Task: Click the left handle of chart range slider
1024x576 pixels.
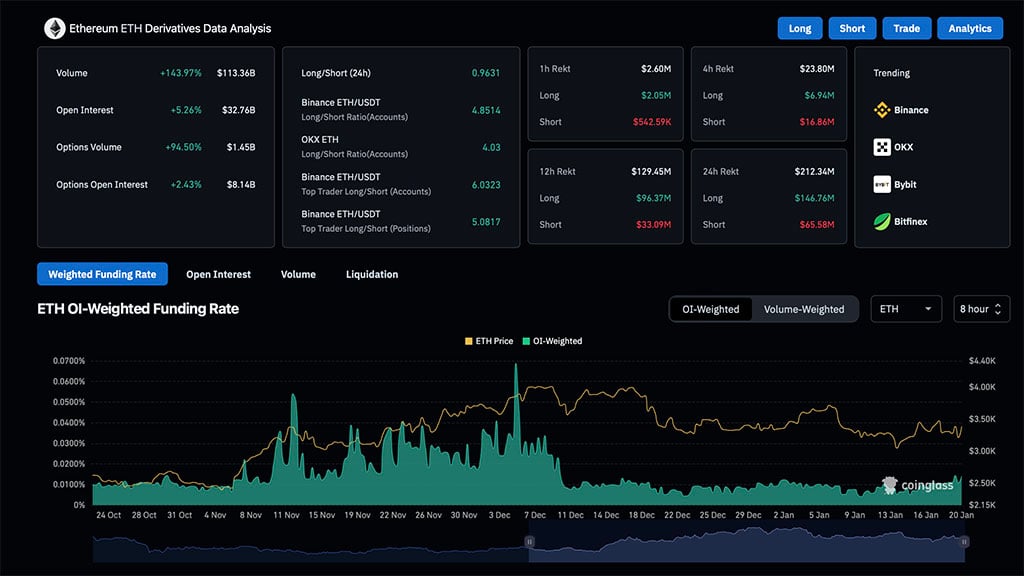Action: point(530,542)
